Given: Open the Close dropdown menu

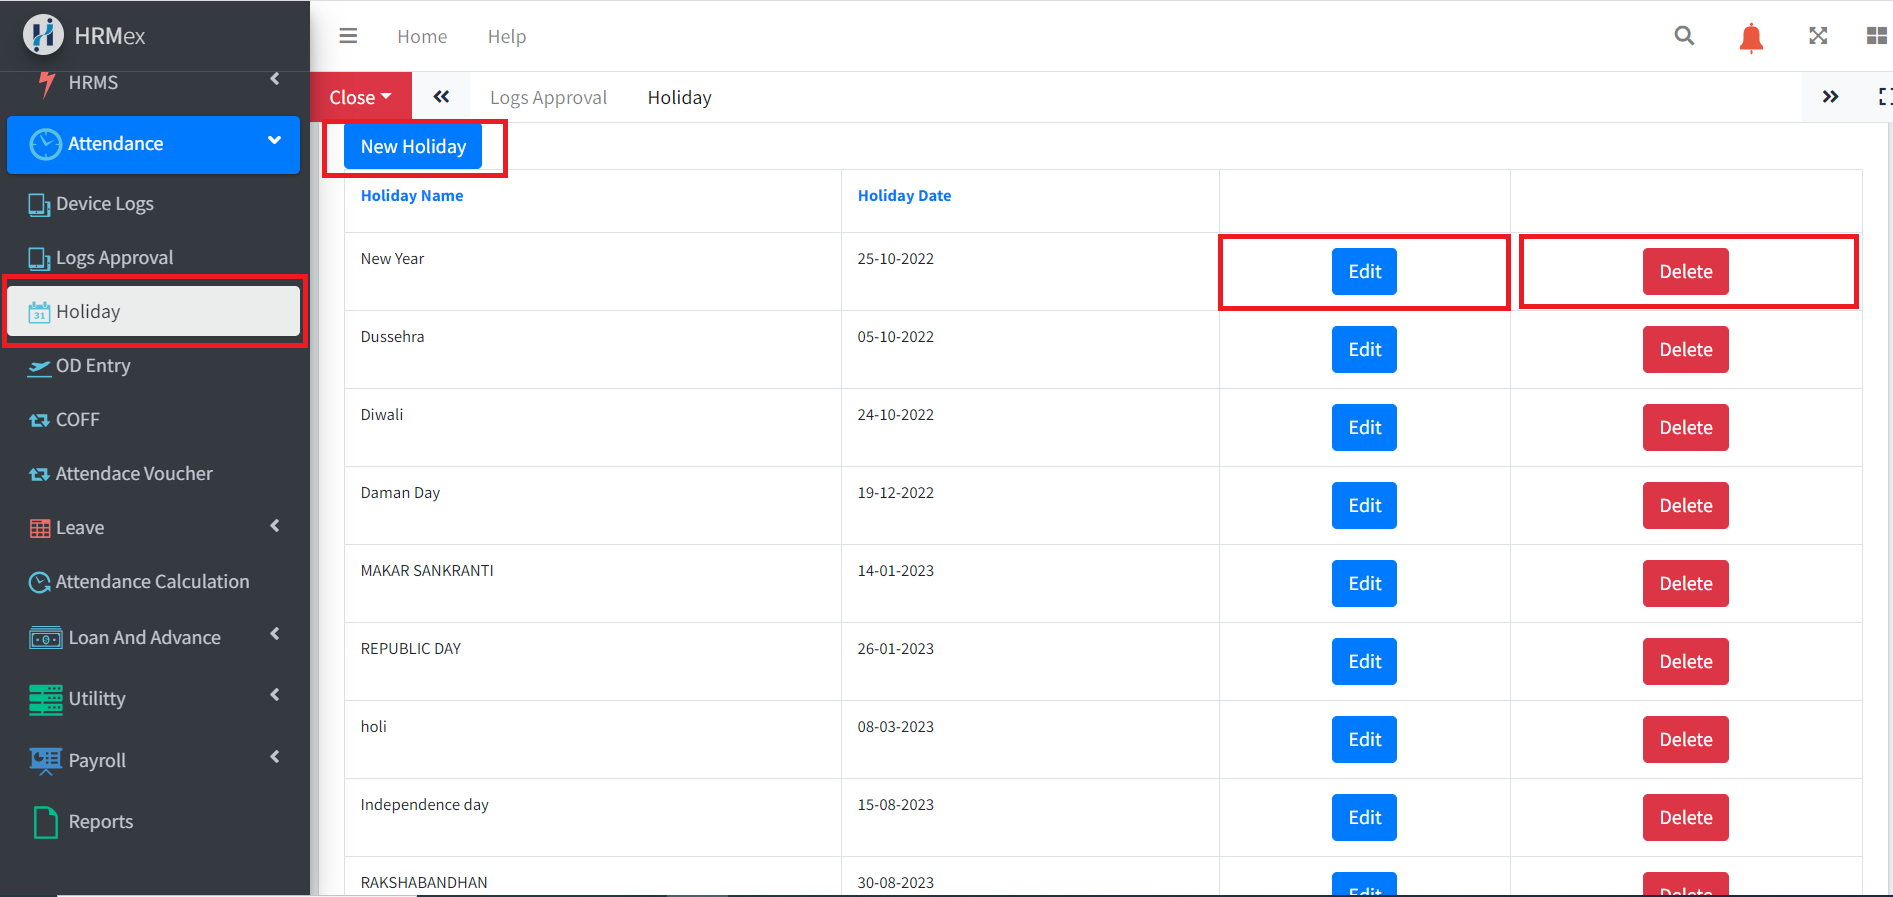Looking at the screenshot, I should coord(360,97).
